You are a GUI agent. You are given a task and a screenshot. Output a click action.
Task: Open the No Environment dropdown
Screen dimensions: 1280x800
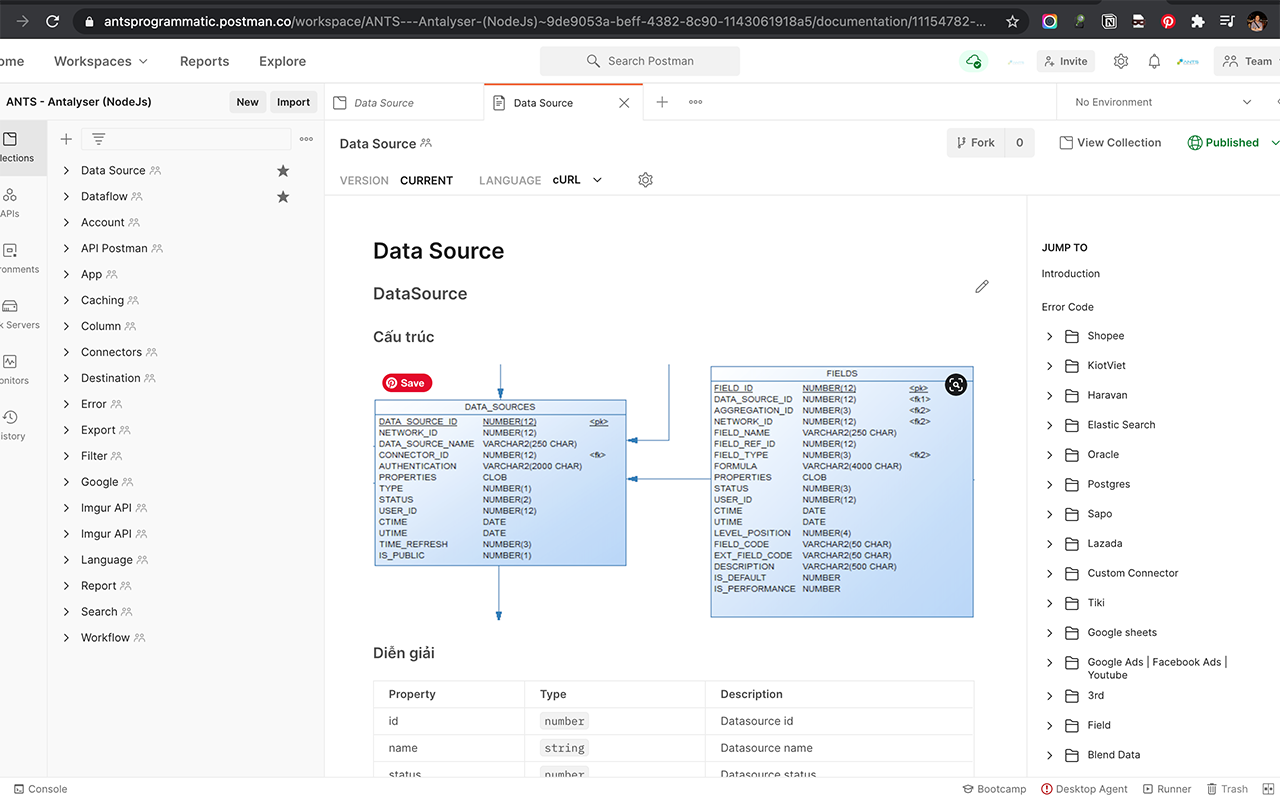point(1163,102)
